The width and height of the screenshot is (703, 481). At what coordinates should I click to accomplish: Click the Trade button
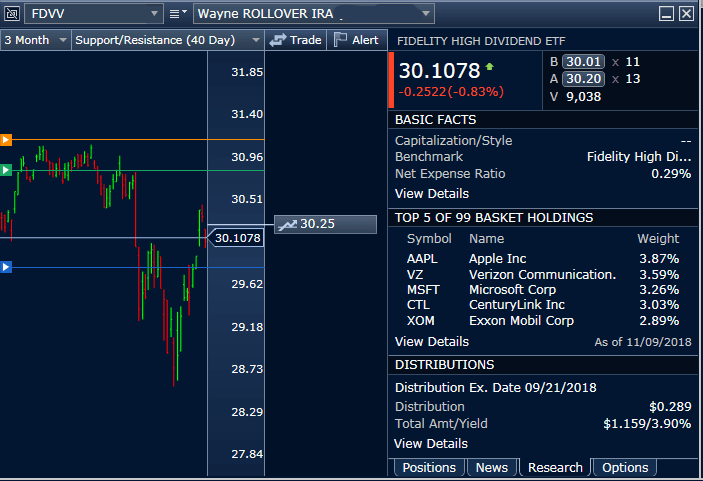click(x=296, y=40)
